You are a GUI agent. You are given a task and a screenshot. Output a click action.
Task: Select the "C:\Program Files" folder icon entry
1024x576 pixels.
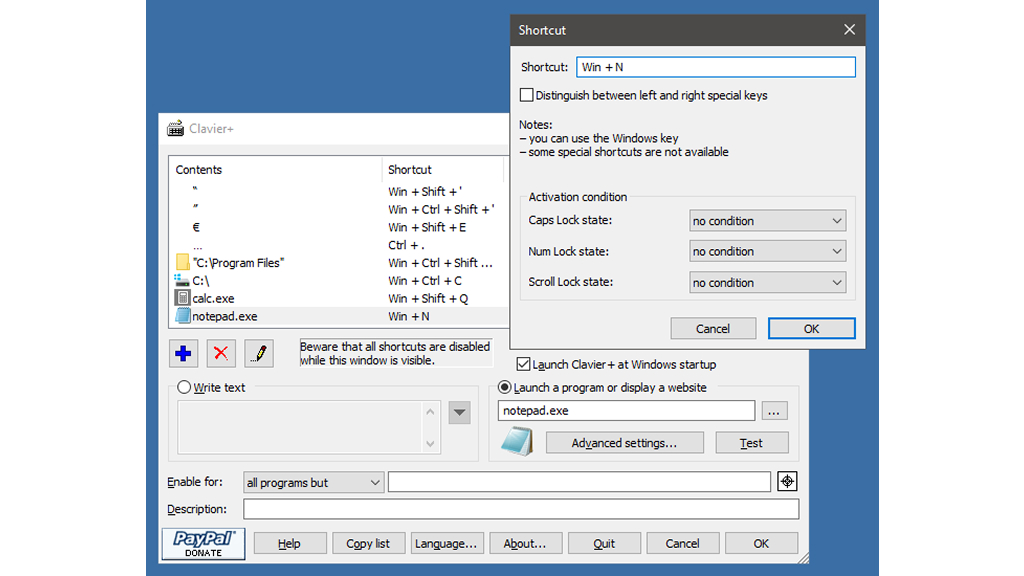[x=183, y=262]
